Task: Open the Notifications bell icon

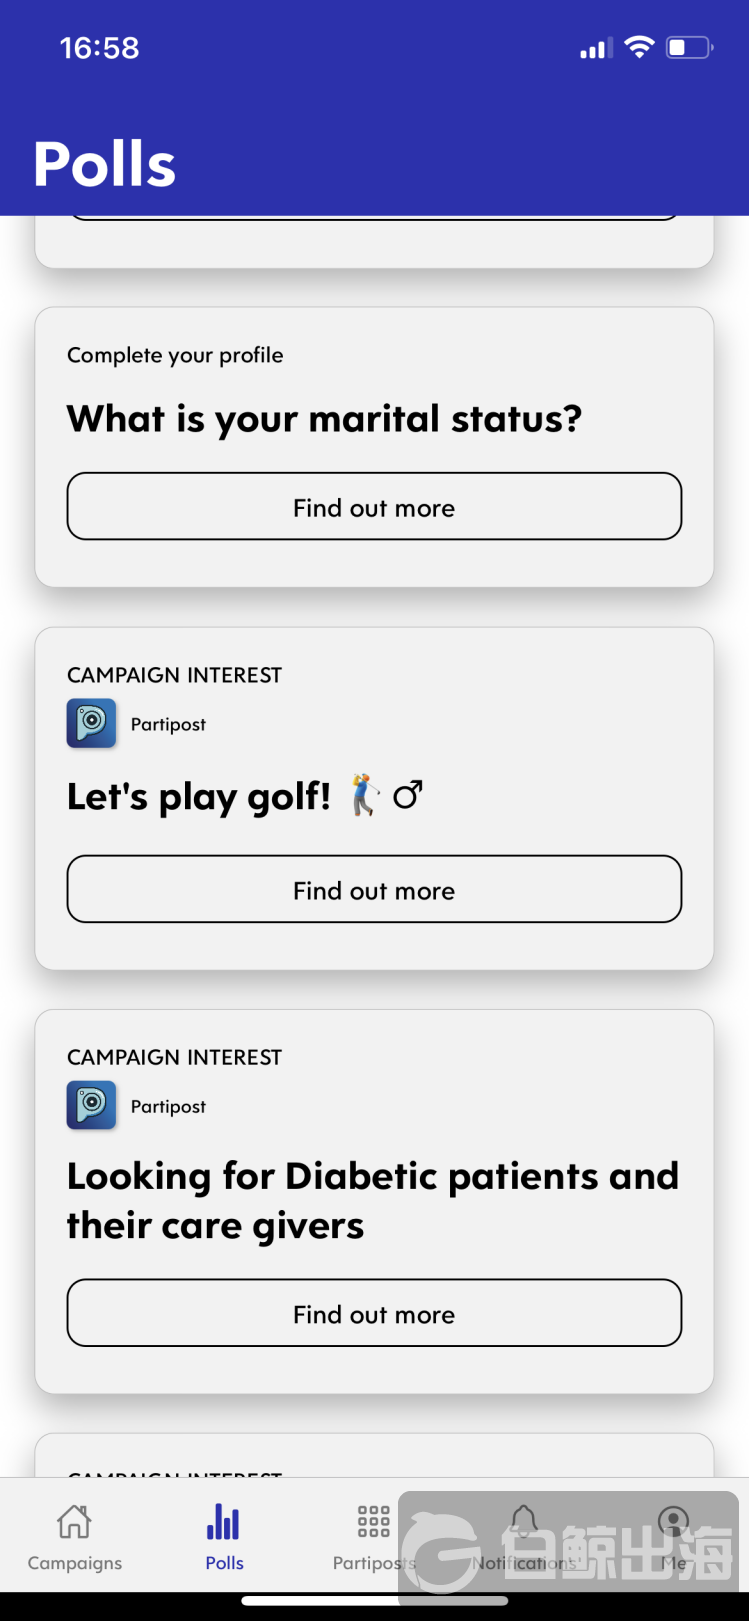Action: click(x=524, y=1522)
